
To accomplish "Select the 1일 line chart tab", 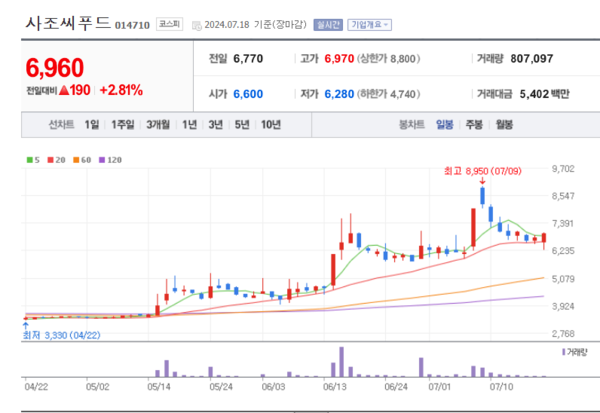I will (x=92, y=124).
